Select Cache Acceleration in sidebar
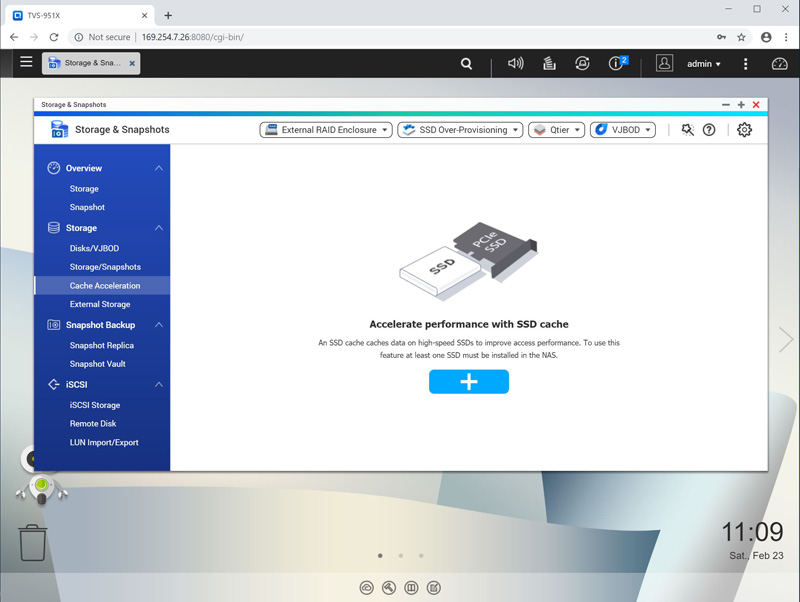800x602 pixels. 102,286
